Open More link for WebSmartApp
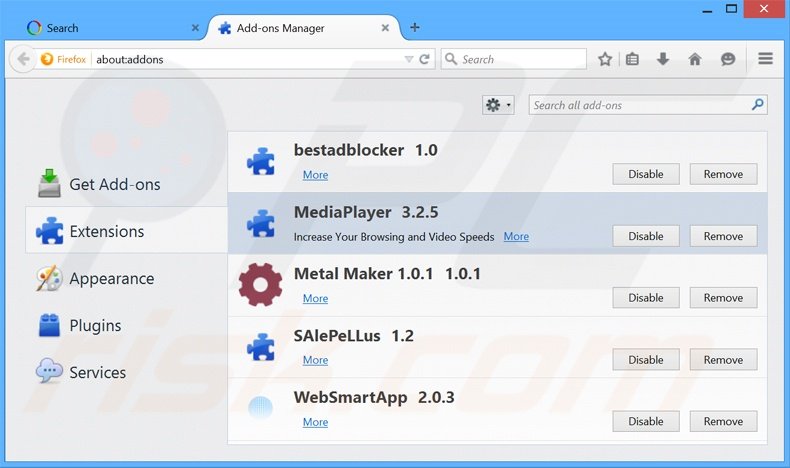This screenshot has height=468, width=790. coord(315,422)
